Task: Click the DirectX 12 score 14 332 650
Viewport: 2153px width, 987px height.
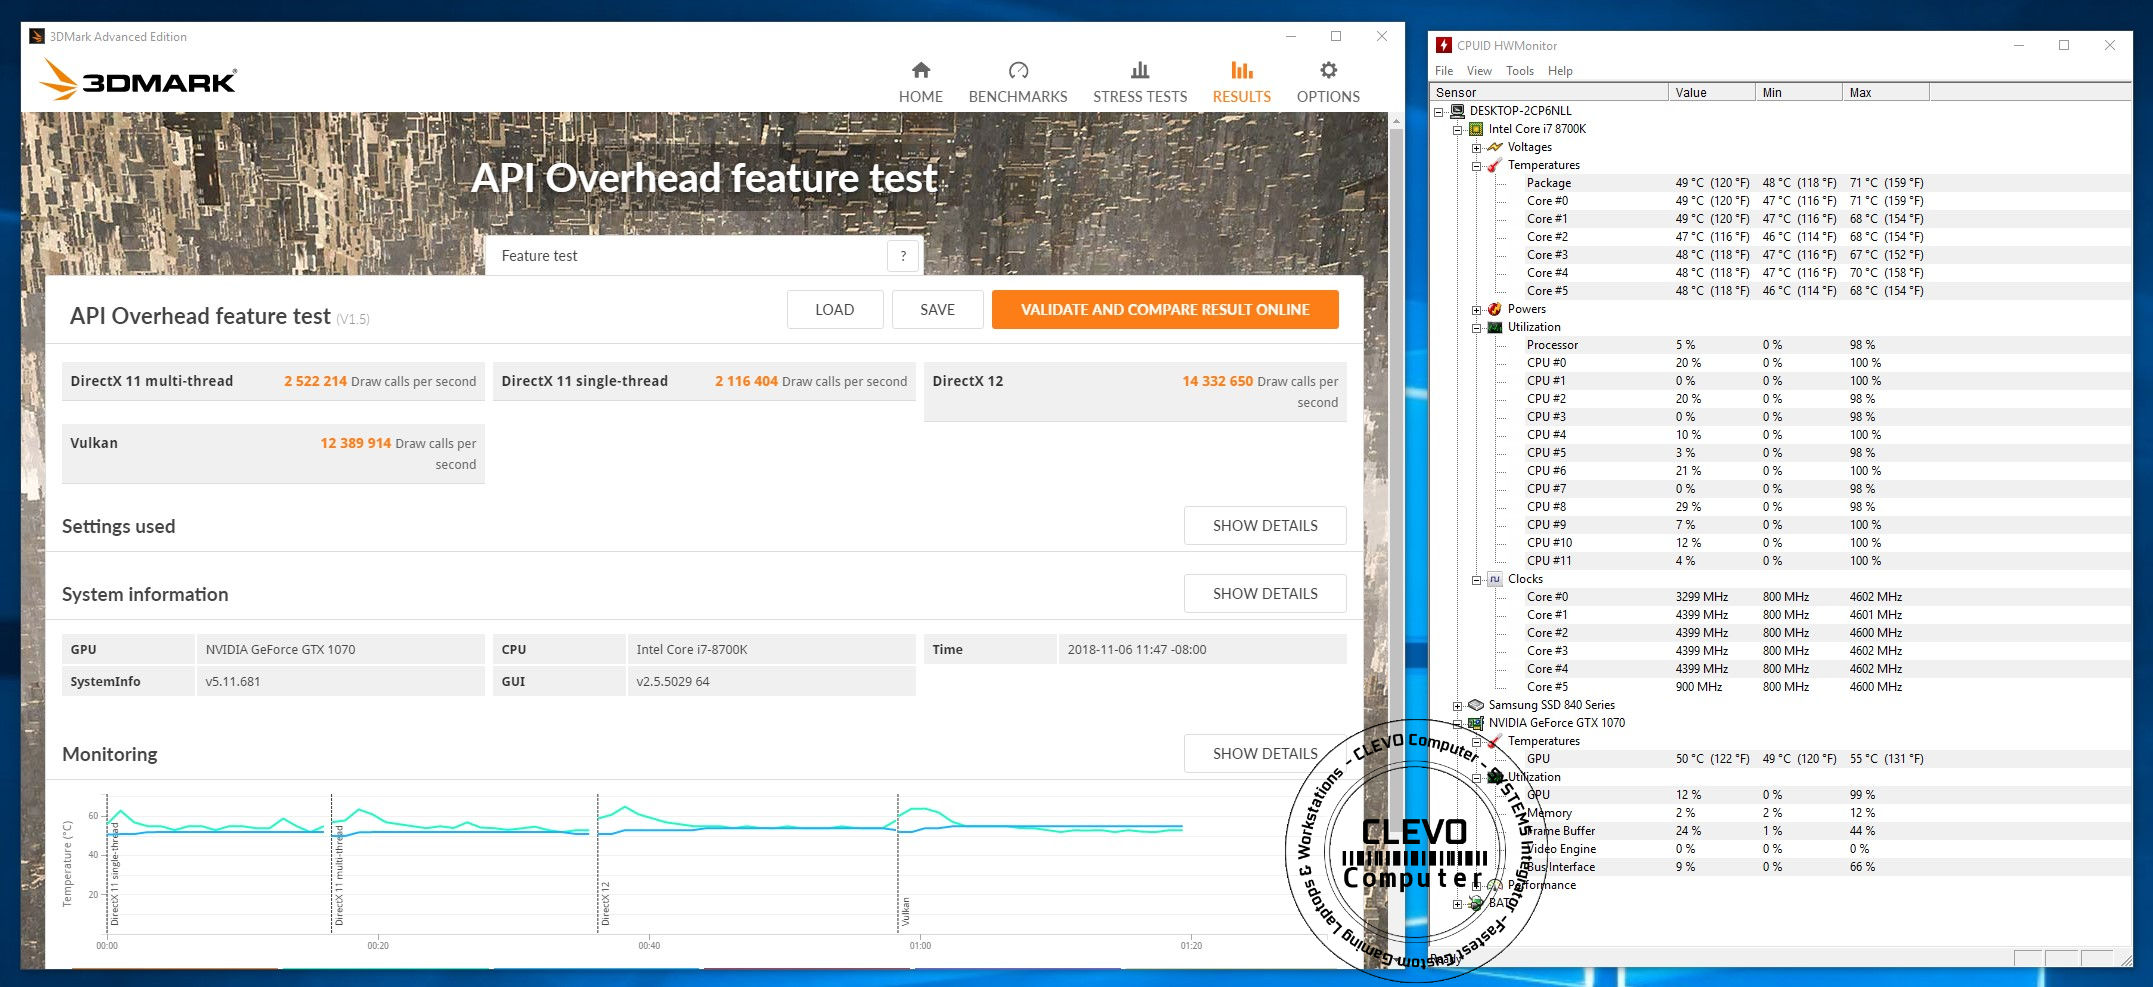Action: point(1217,381)
